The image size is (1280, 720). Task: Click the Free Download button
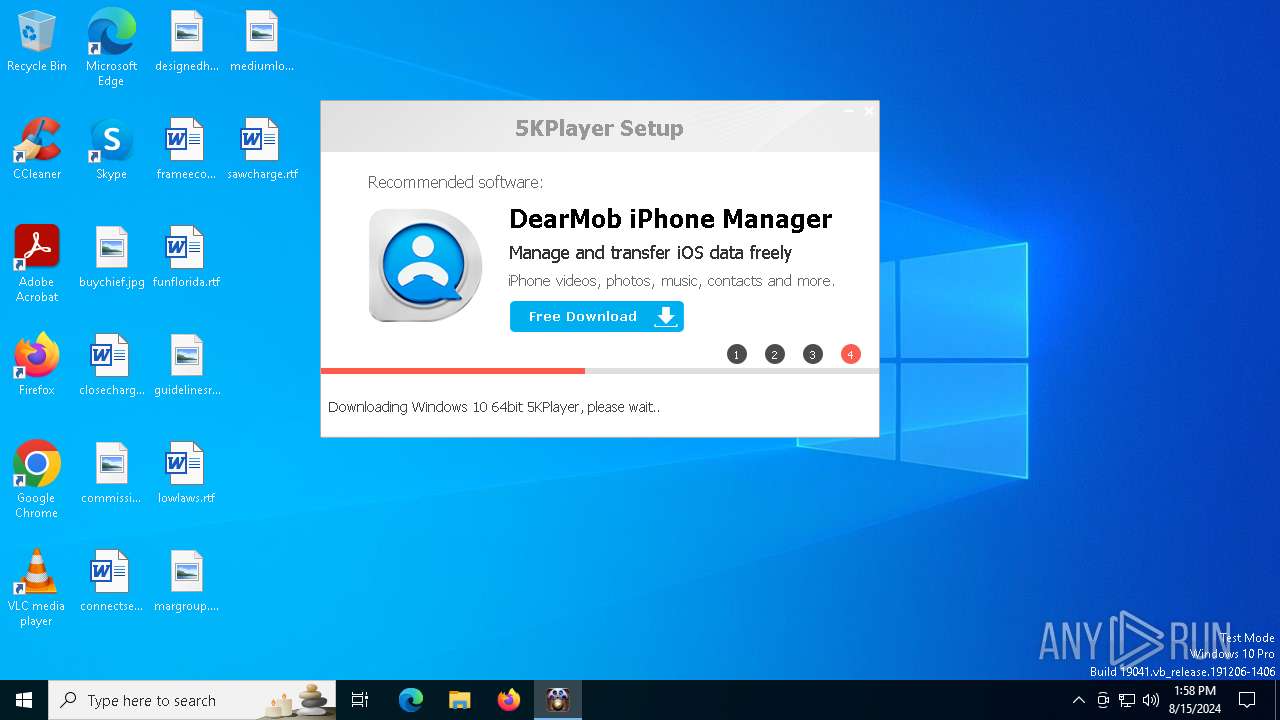coord(597,316)
